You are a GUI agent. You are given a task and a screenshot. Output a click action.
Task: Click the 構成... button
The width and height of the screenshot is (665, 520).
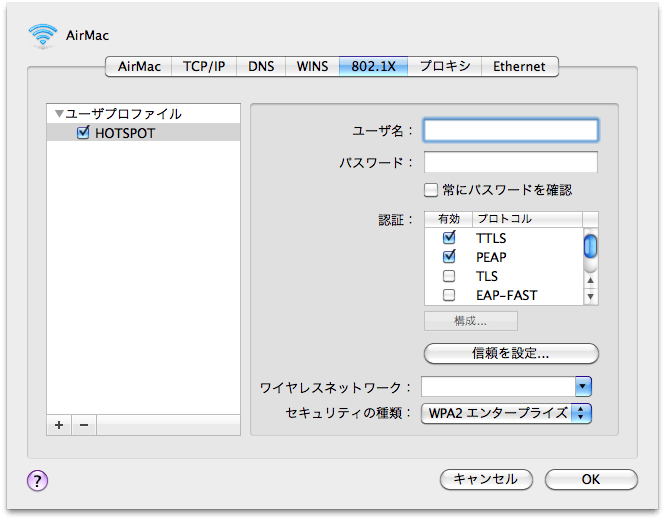click(471, 321)
